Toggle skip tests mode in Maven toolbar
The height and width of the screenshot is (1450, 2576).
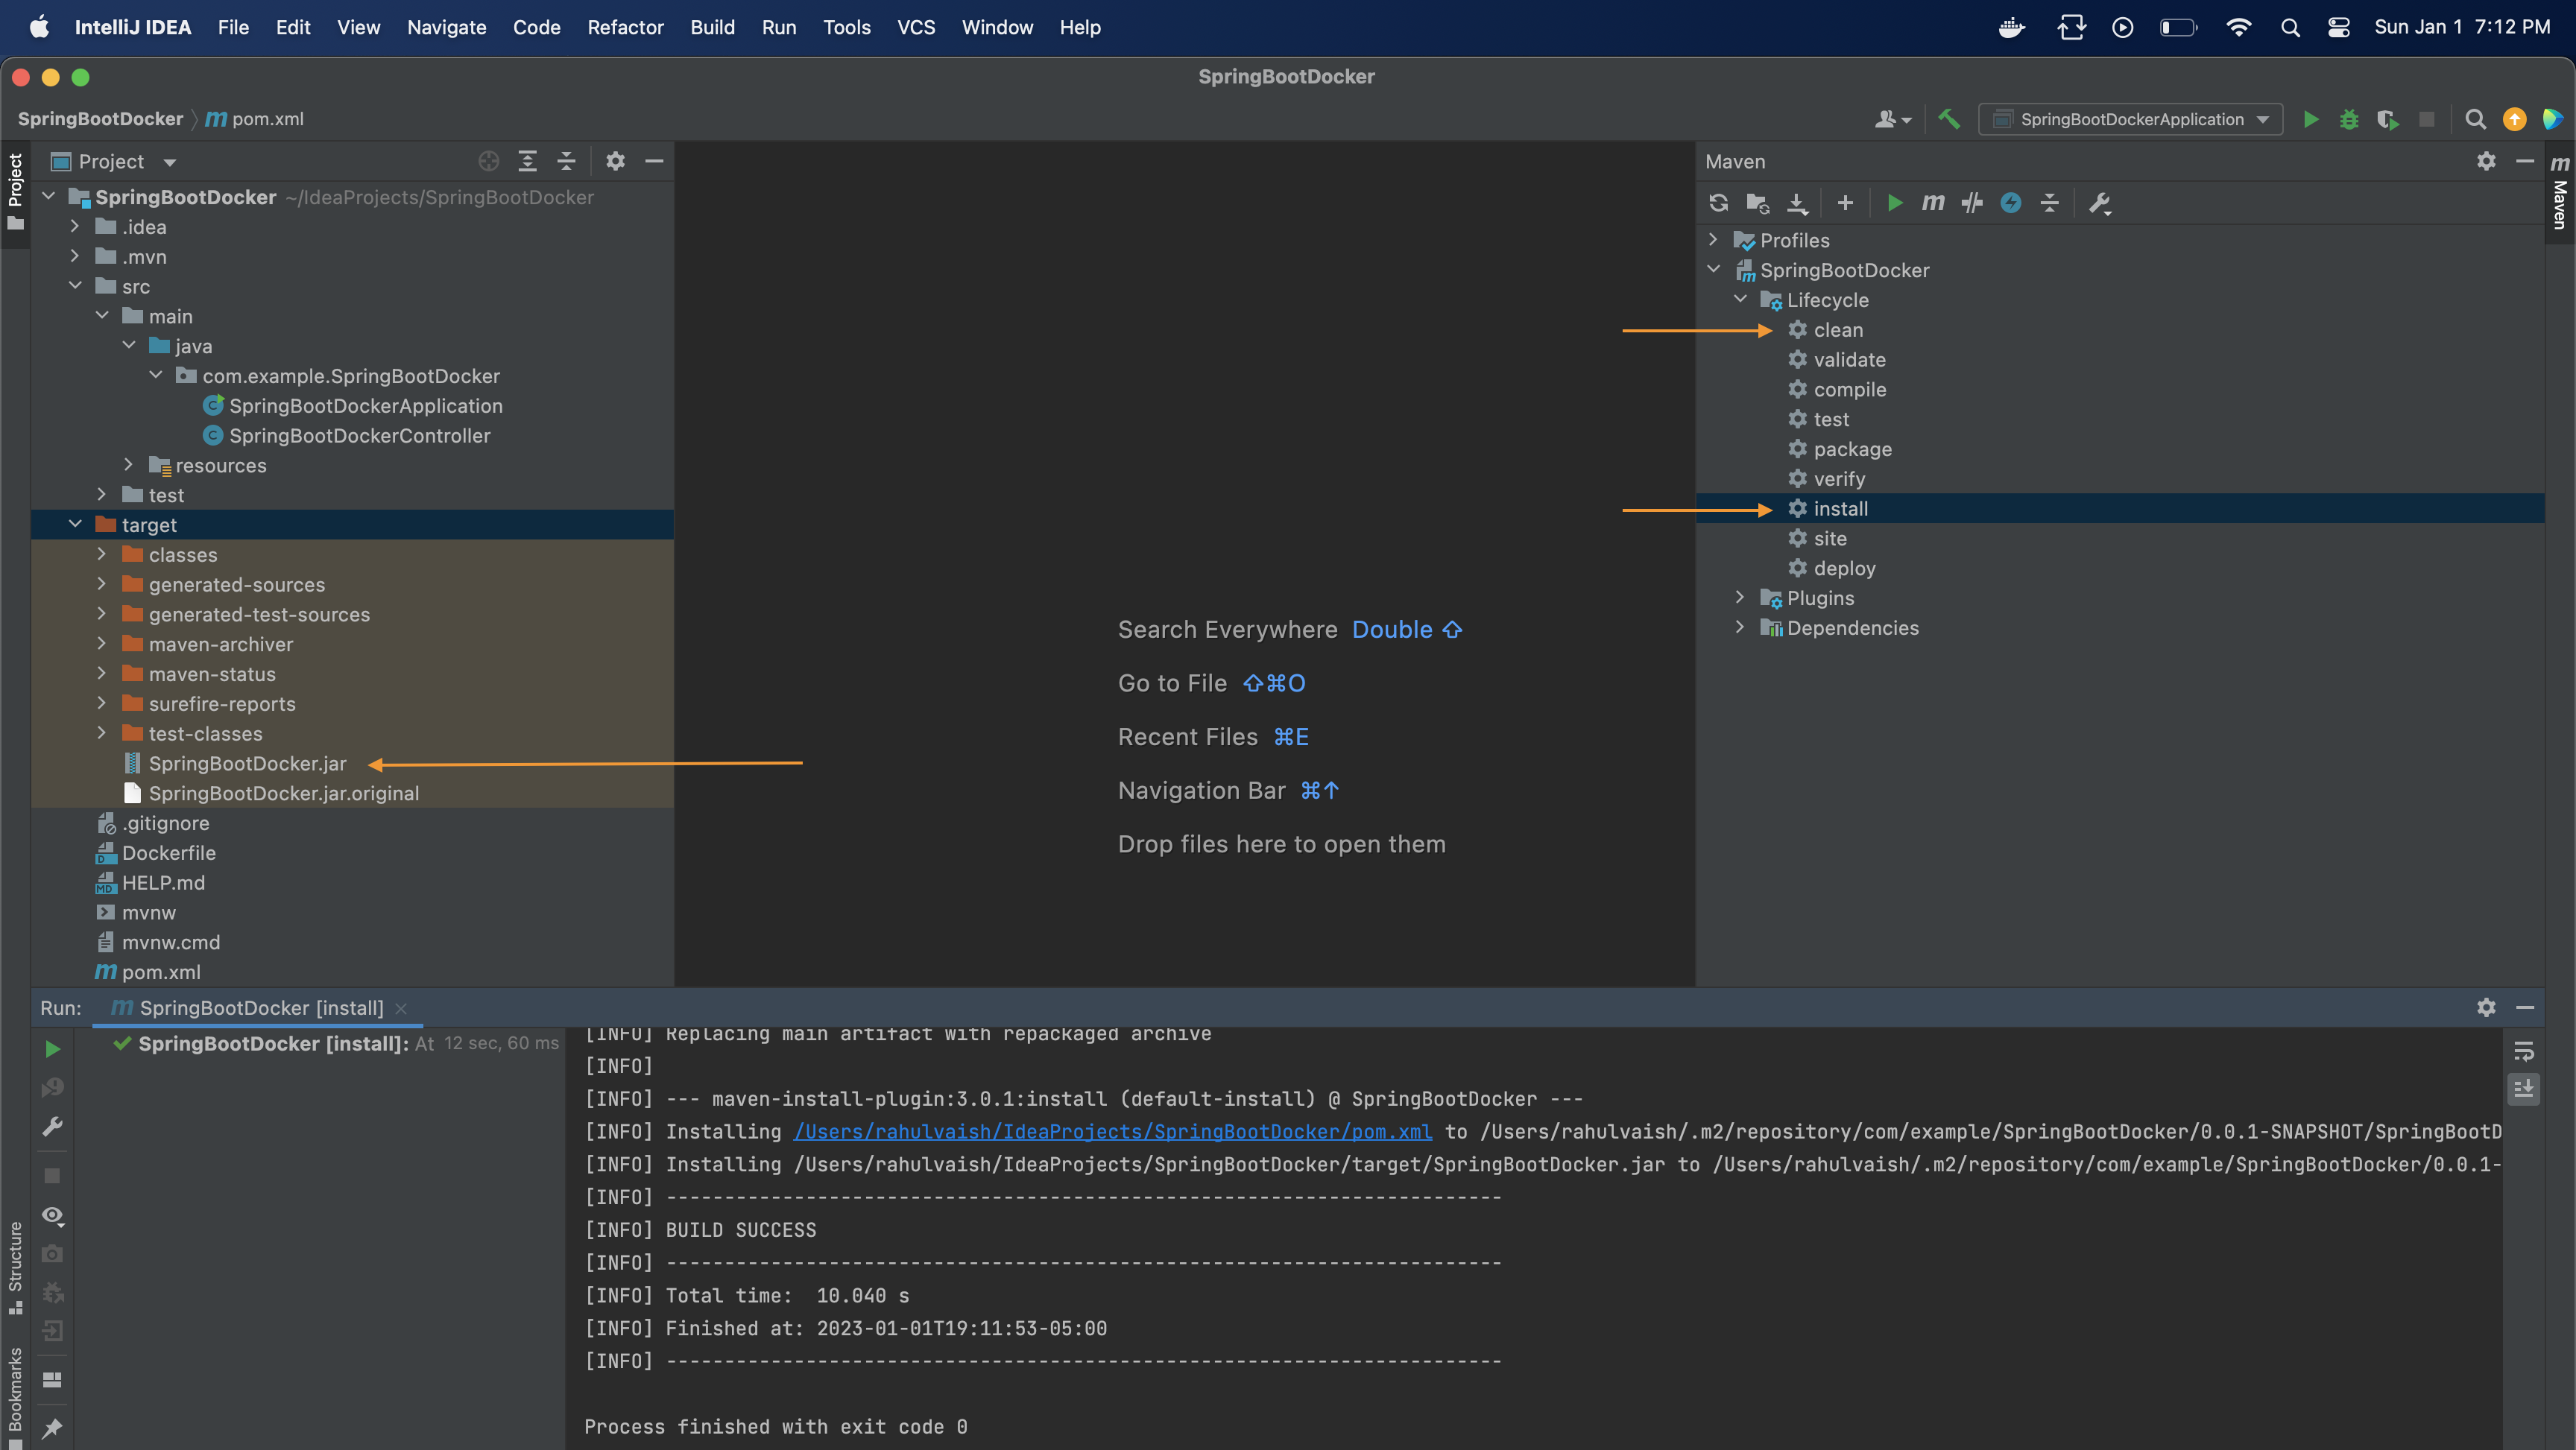click(x=2011, y=203)
